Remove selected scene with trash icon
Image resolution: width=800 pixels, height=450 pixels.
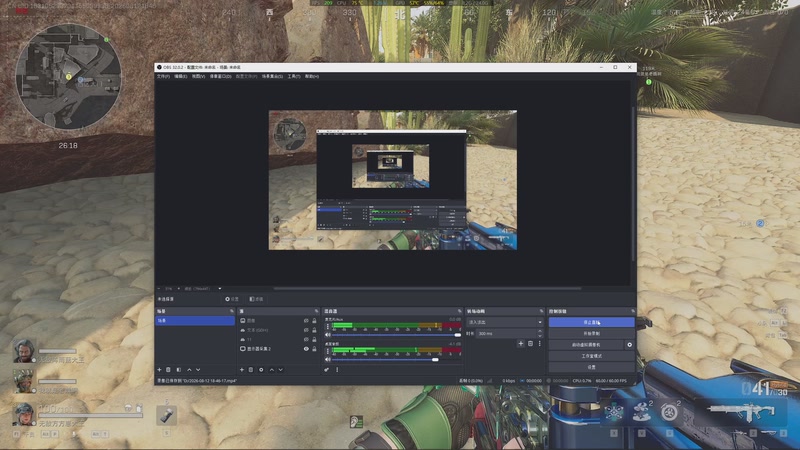(x=168, y=369)
